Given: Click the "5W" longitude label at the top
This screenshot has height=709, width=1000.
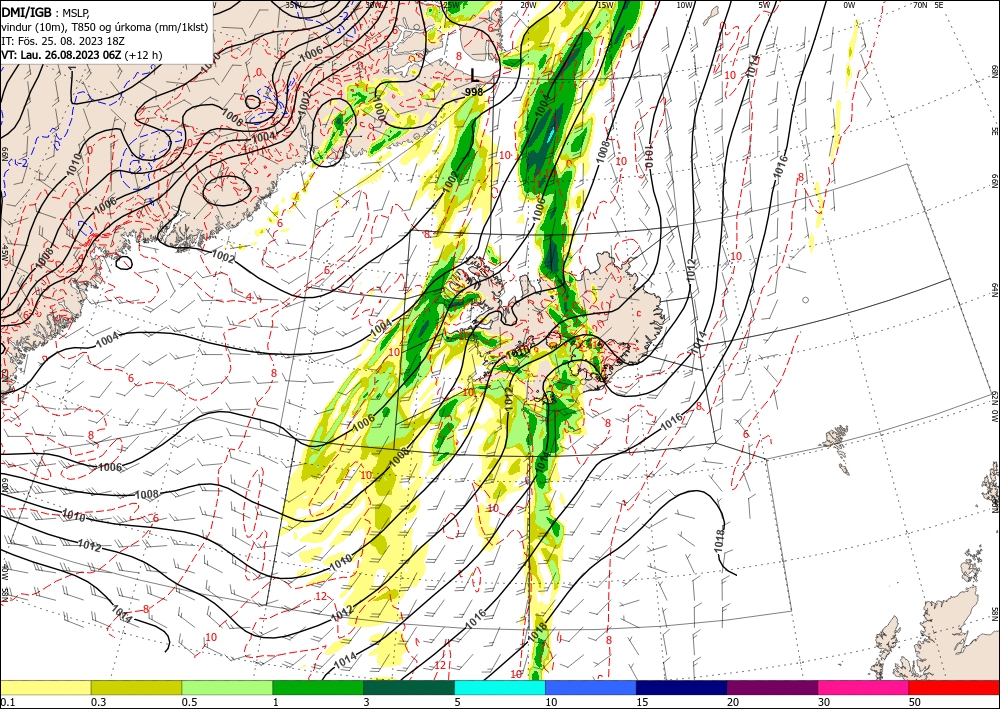Looking at the screenshot, I should click(765, 5).
